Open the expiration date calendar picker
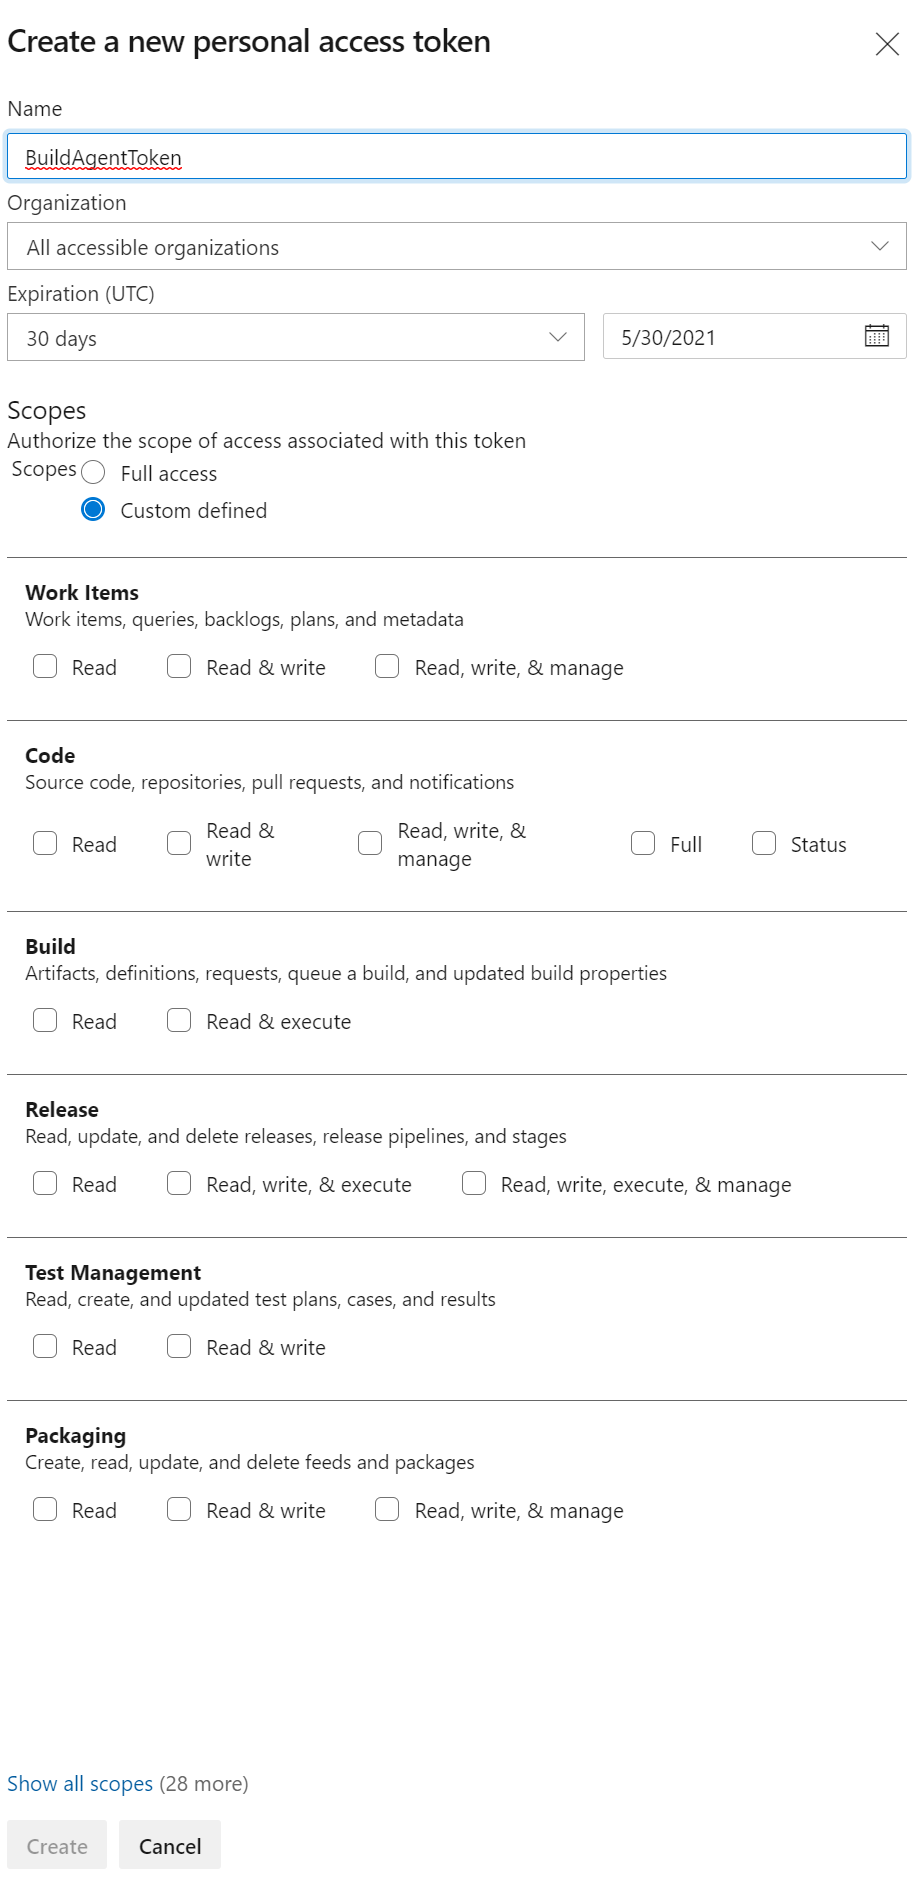This screenshot has width=913, height=1888. pyautogui.click(x=876, y=336)
